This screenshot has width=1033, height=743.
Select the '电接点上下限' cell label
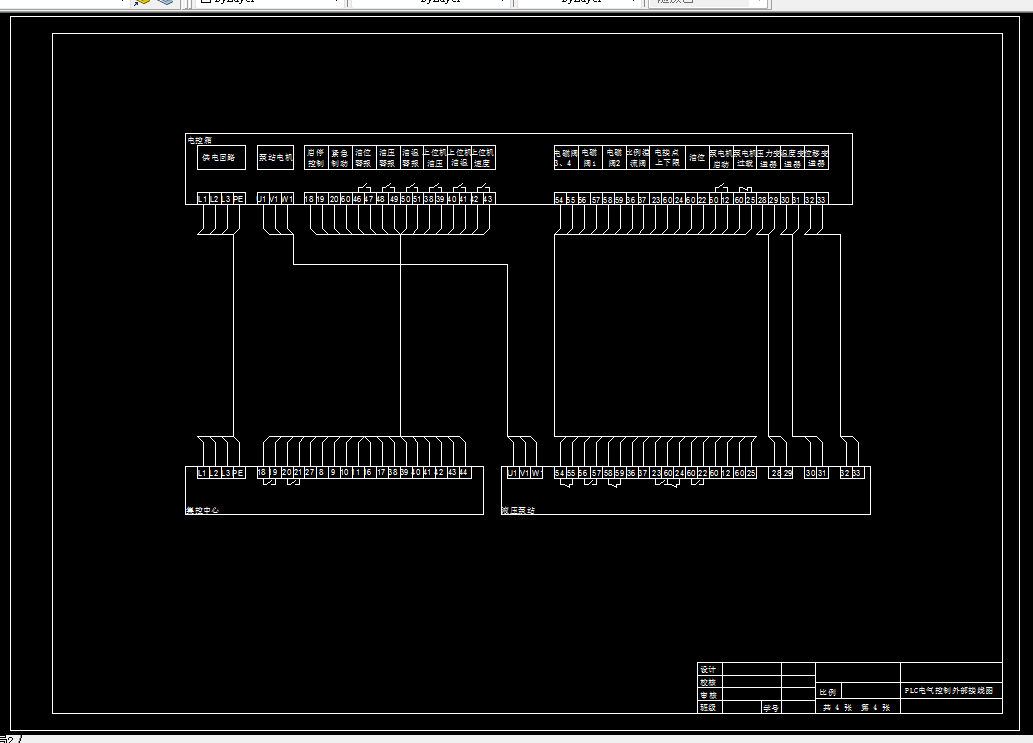[x=667, y=158]
